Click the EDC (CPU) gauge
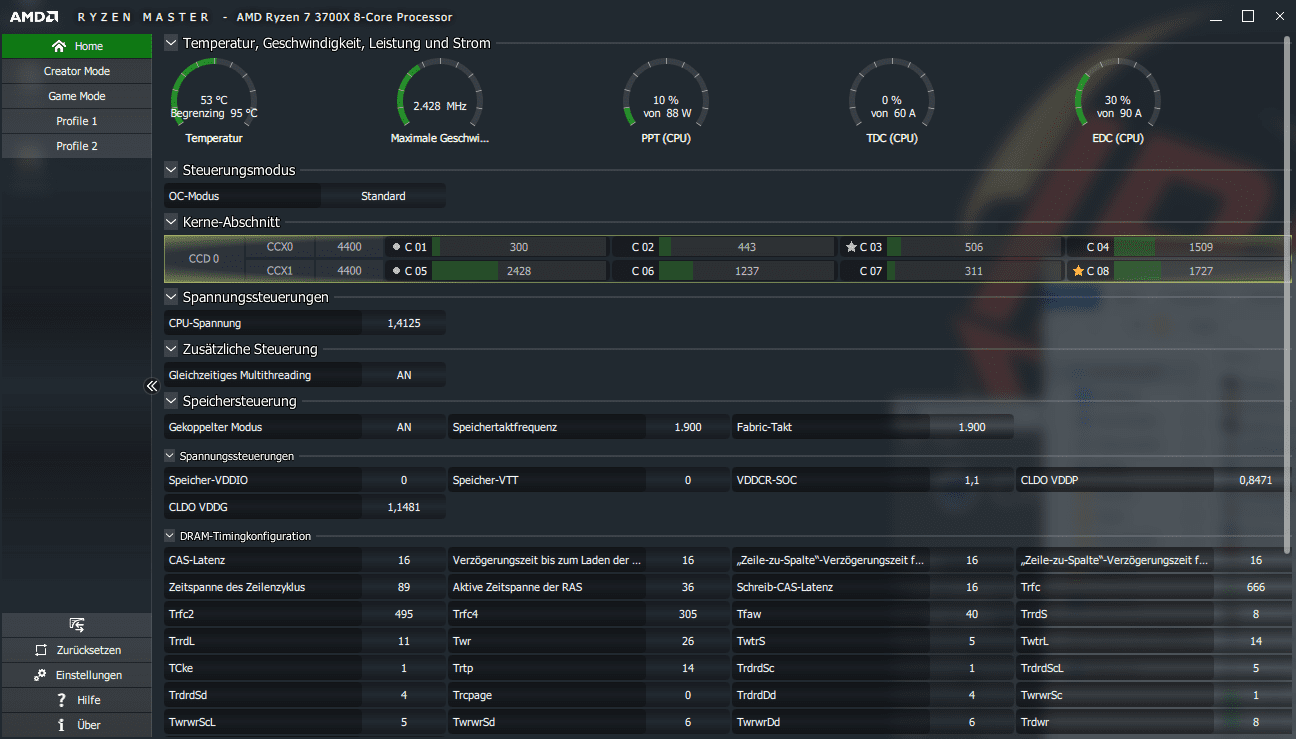Screen dimensions: 1296x739 pyautogui.click(x=1118, y=102)
